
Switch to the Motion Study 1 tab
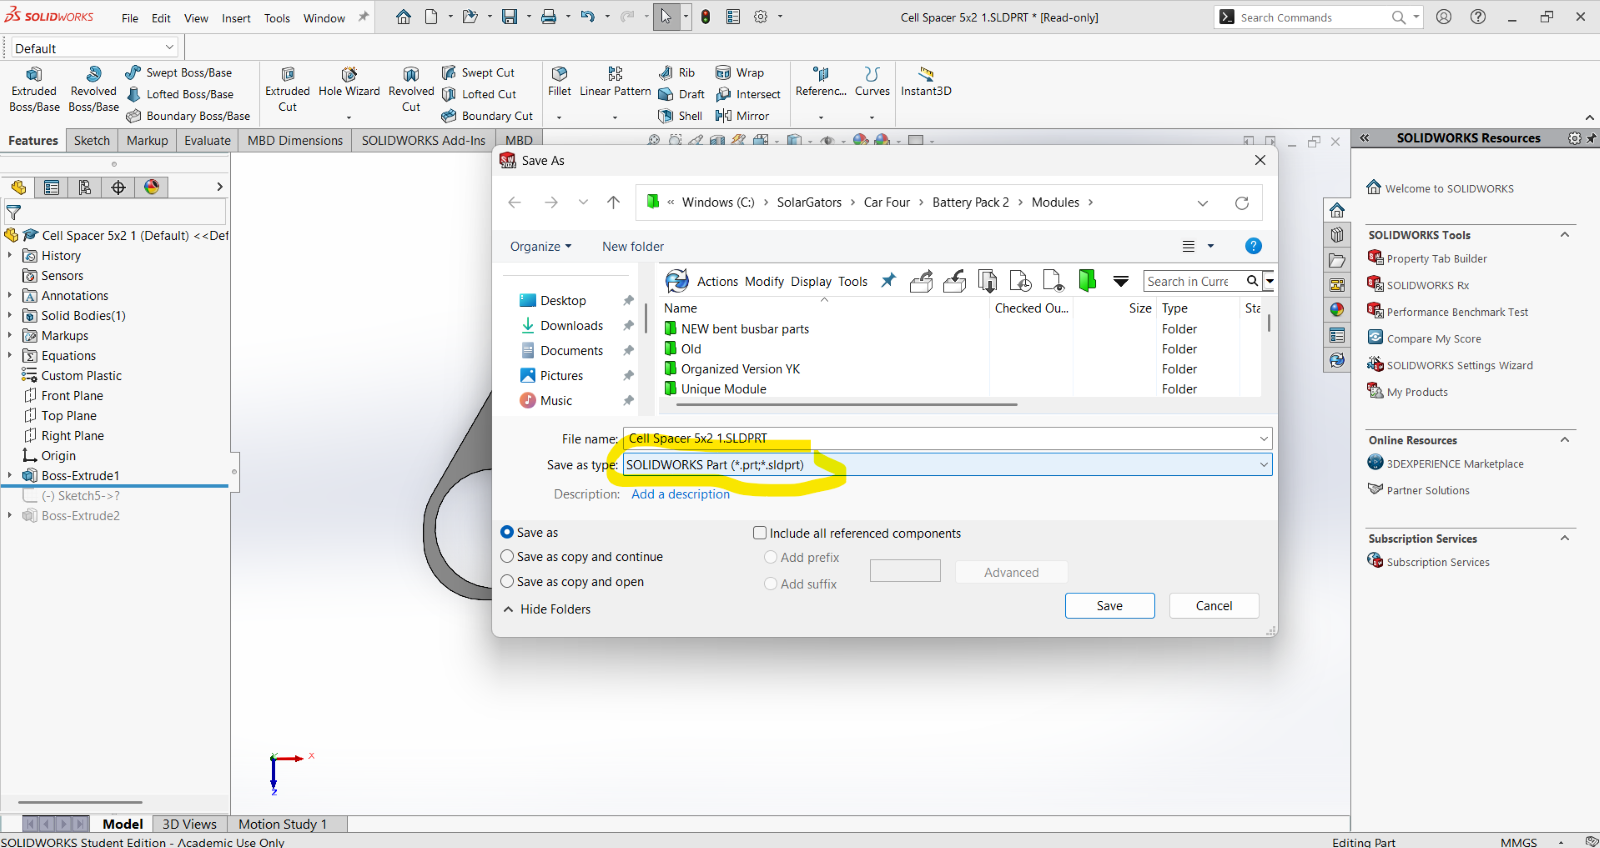pos(282,824)
